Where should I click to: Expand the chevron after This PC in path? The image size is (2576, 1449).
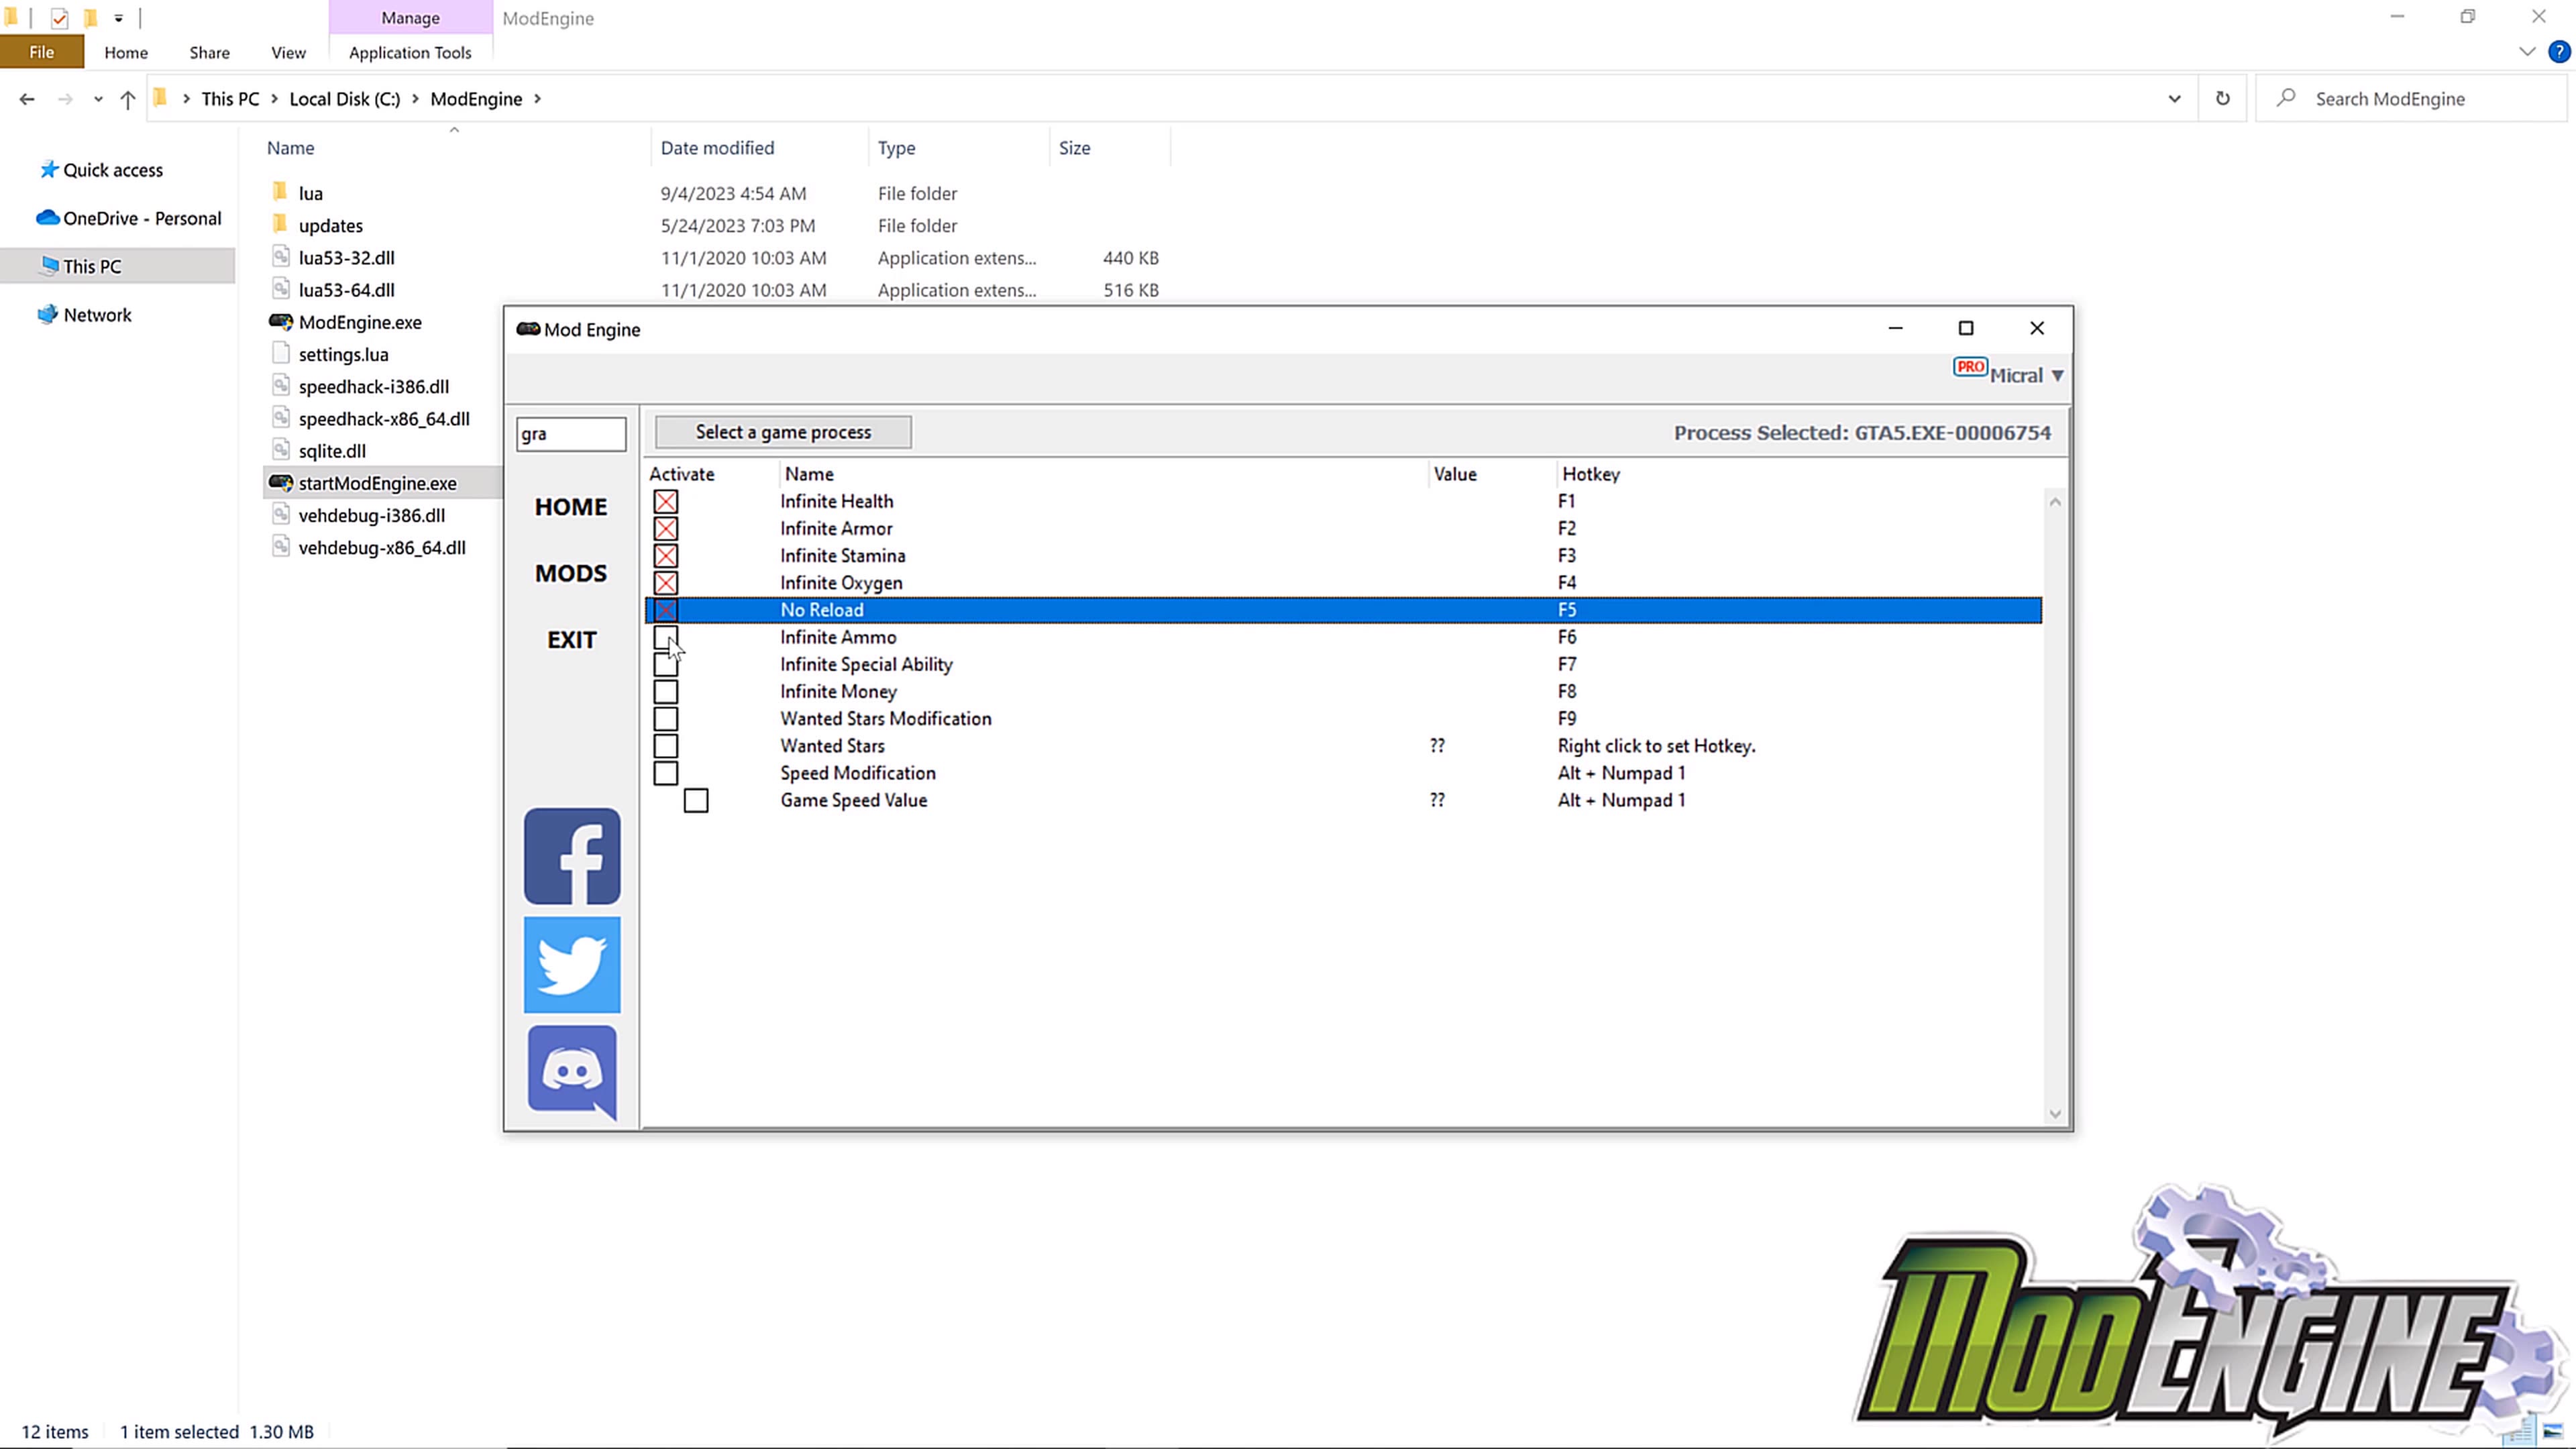(x=274, y=99)
